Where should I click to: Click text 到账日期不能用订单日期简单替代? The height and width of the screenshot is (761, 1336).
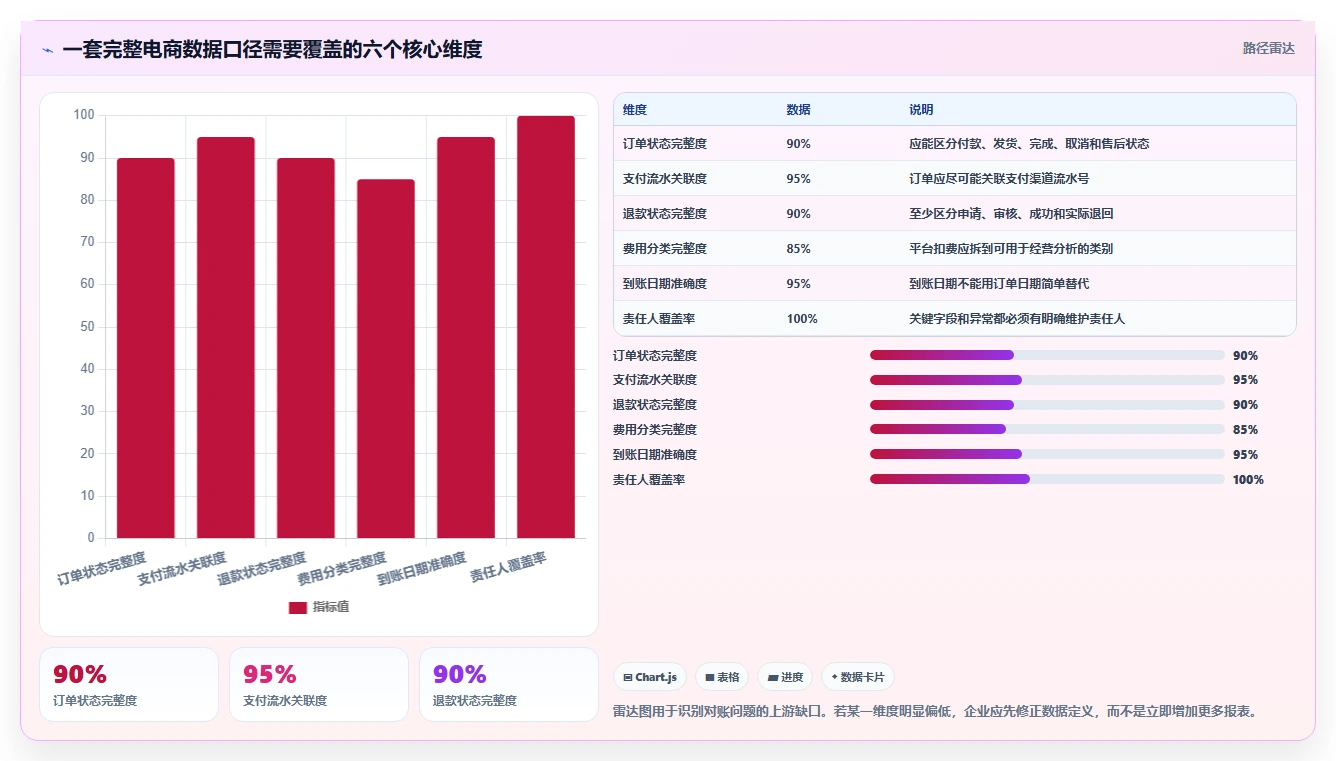(999, 283)
